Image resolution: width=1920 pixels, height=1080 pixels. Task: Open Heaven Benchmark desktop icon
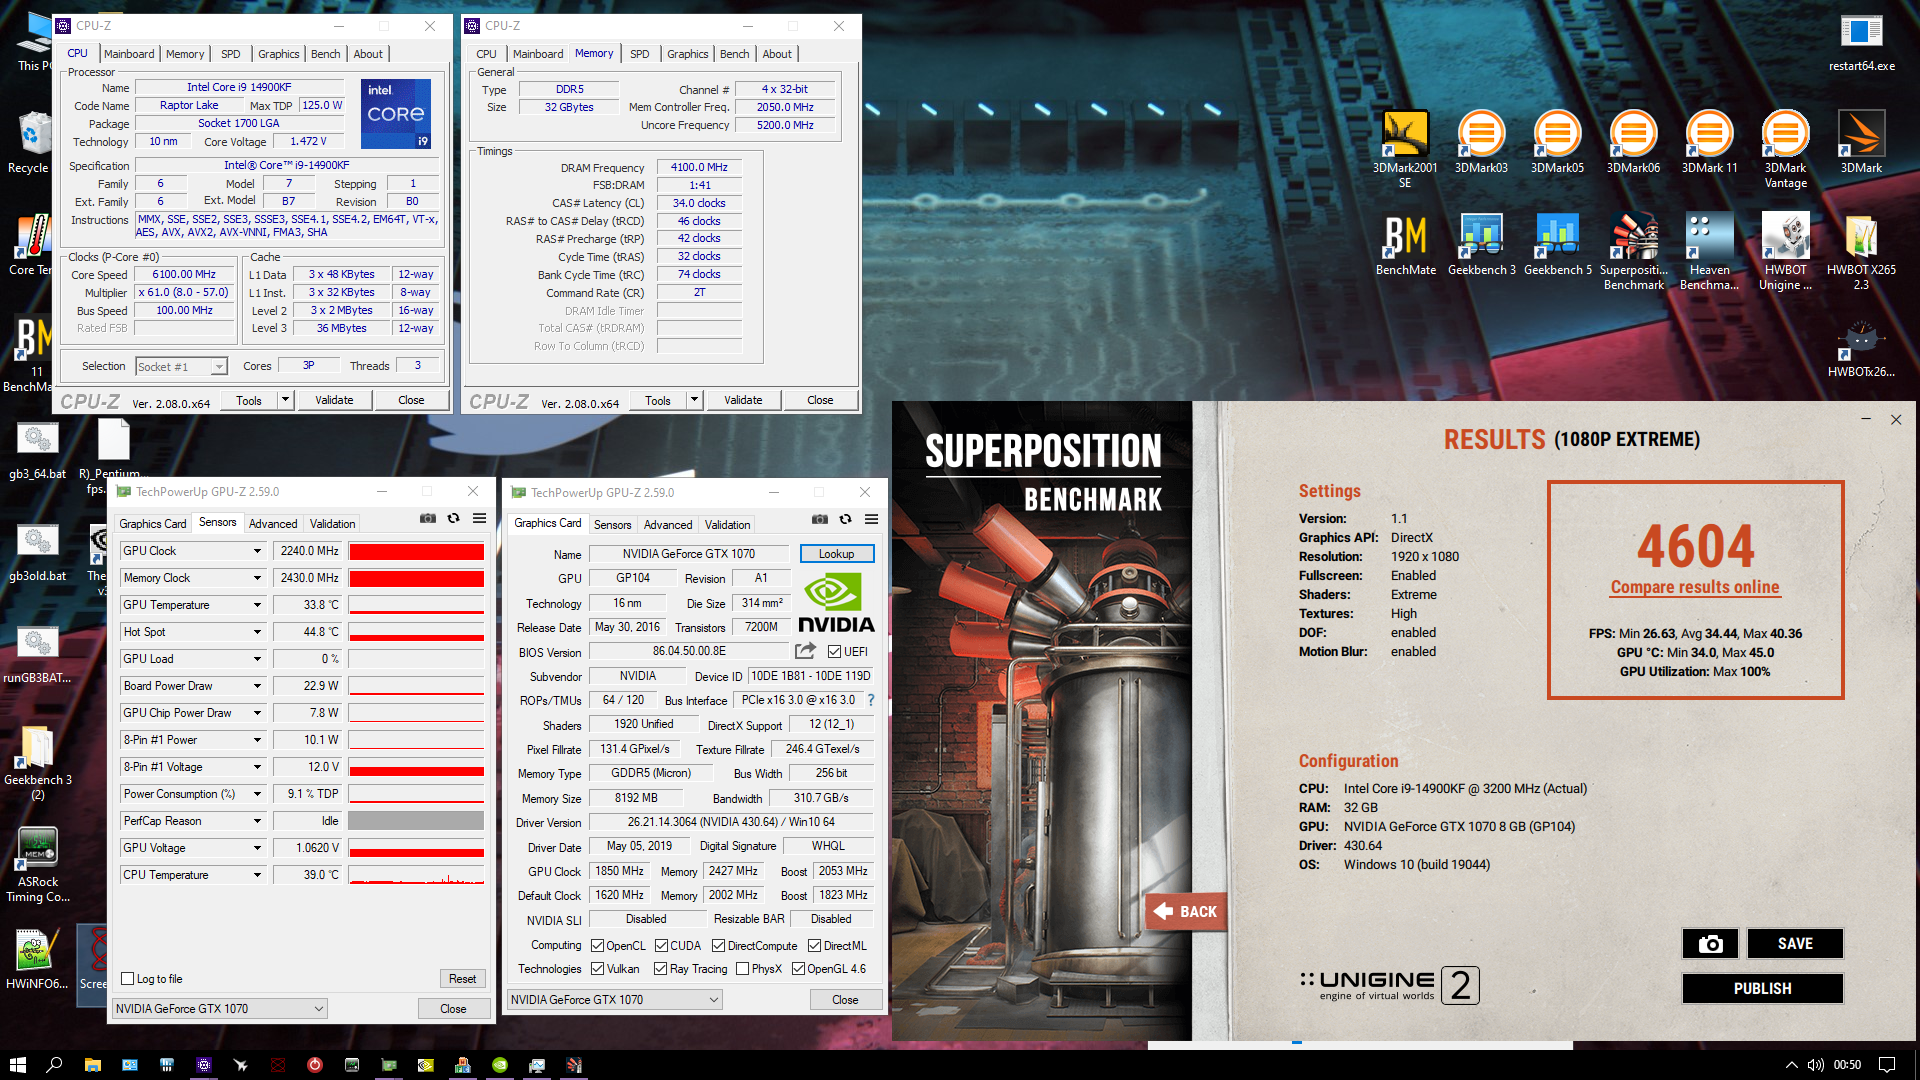click(x=1709, y=252)
